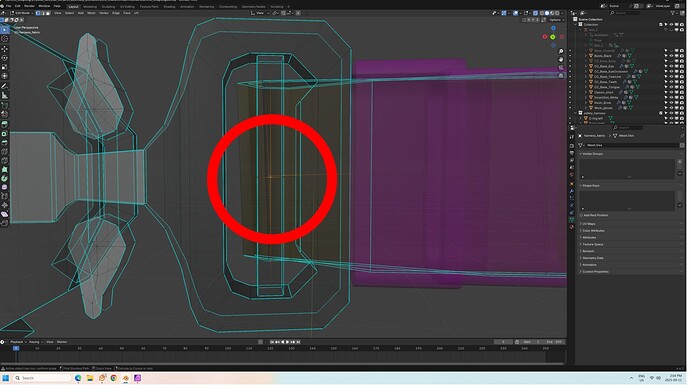Image resolution: width=690 pixels, height=388 pixels.
Task: Click the blue current frame marker
Action: coord(16,349)
